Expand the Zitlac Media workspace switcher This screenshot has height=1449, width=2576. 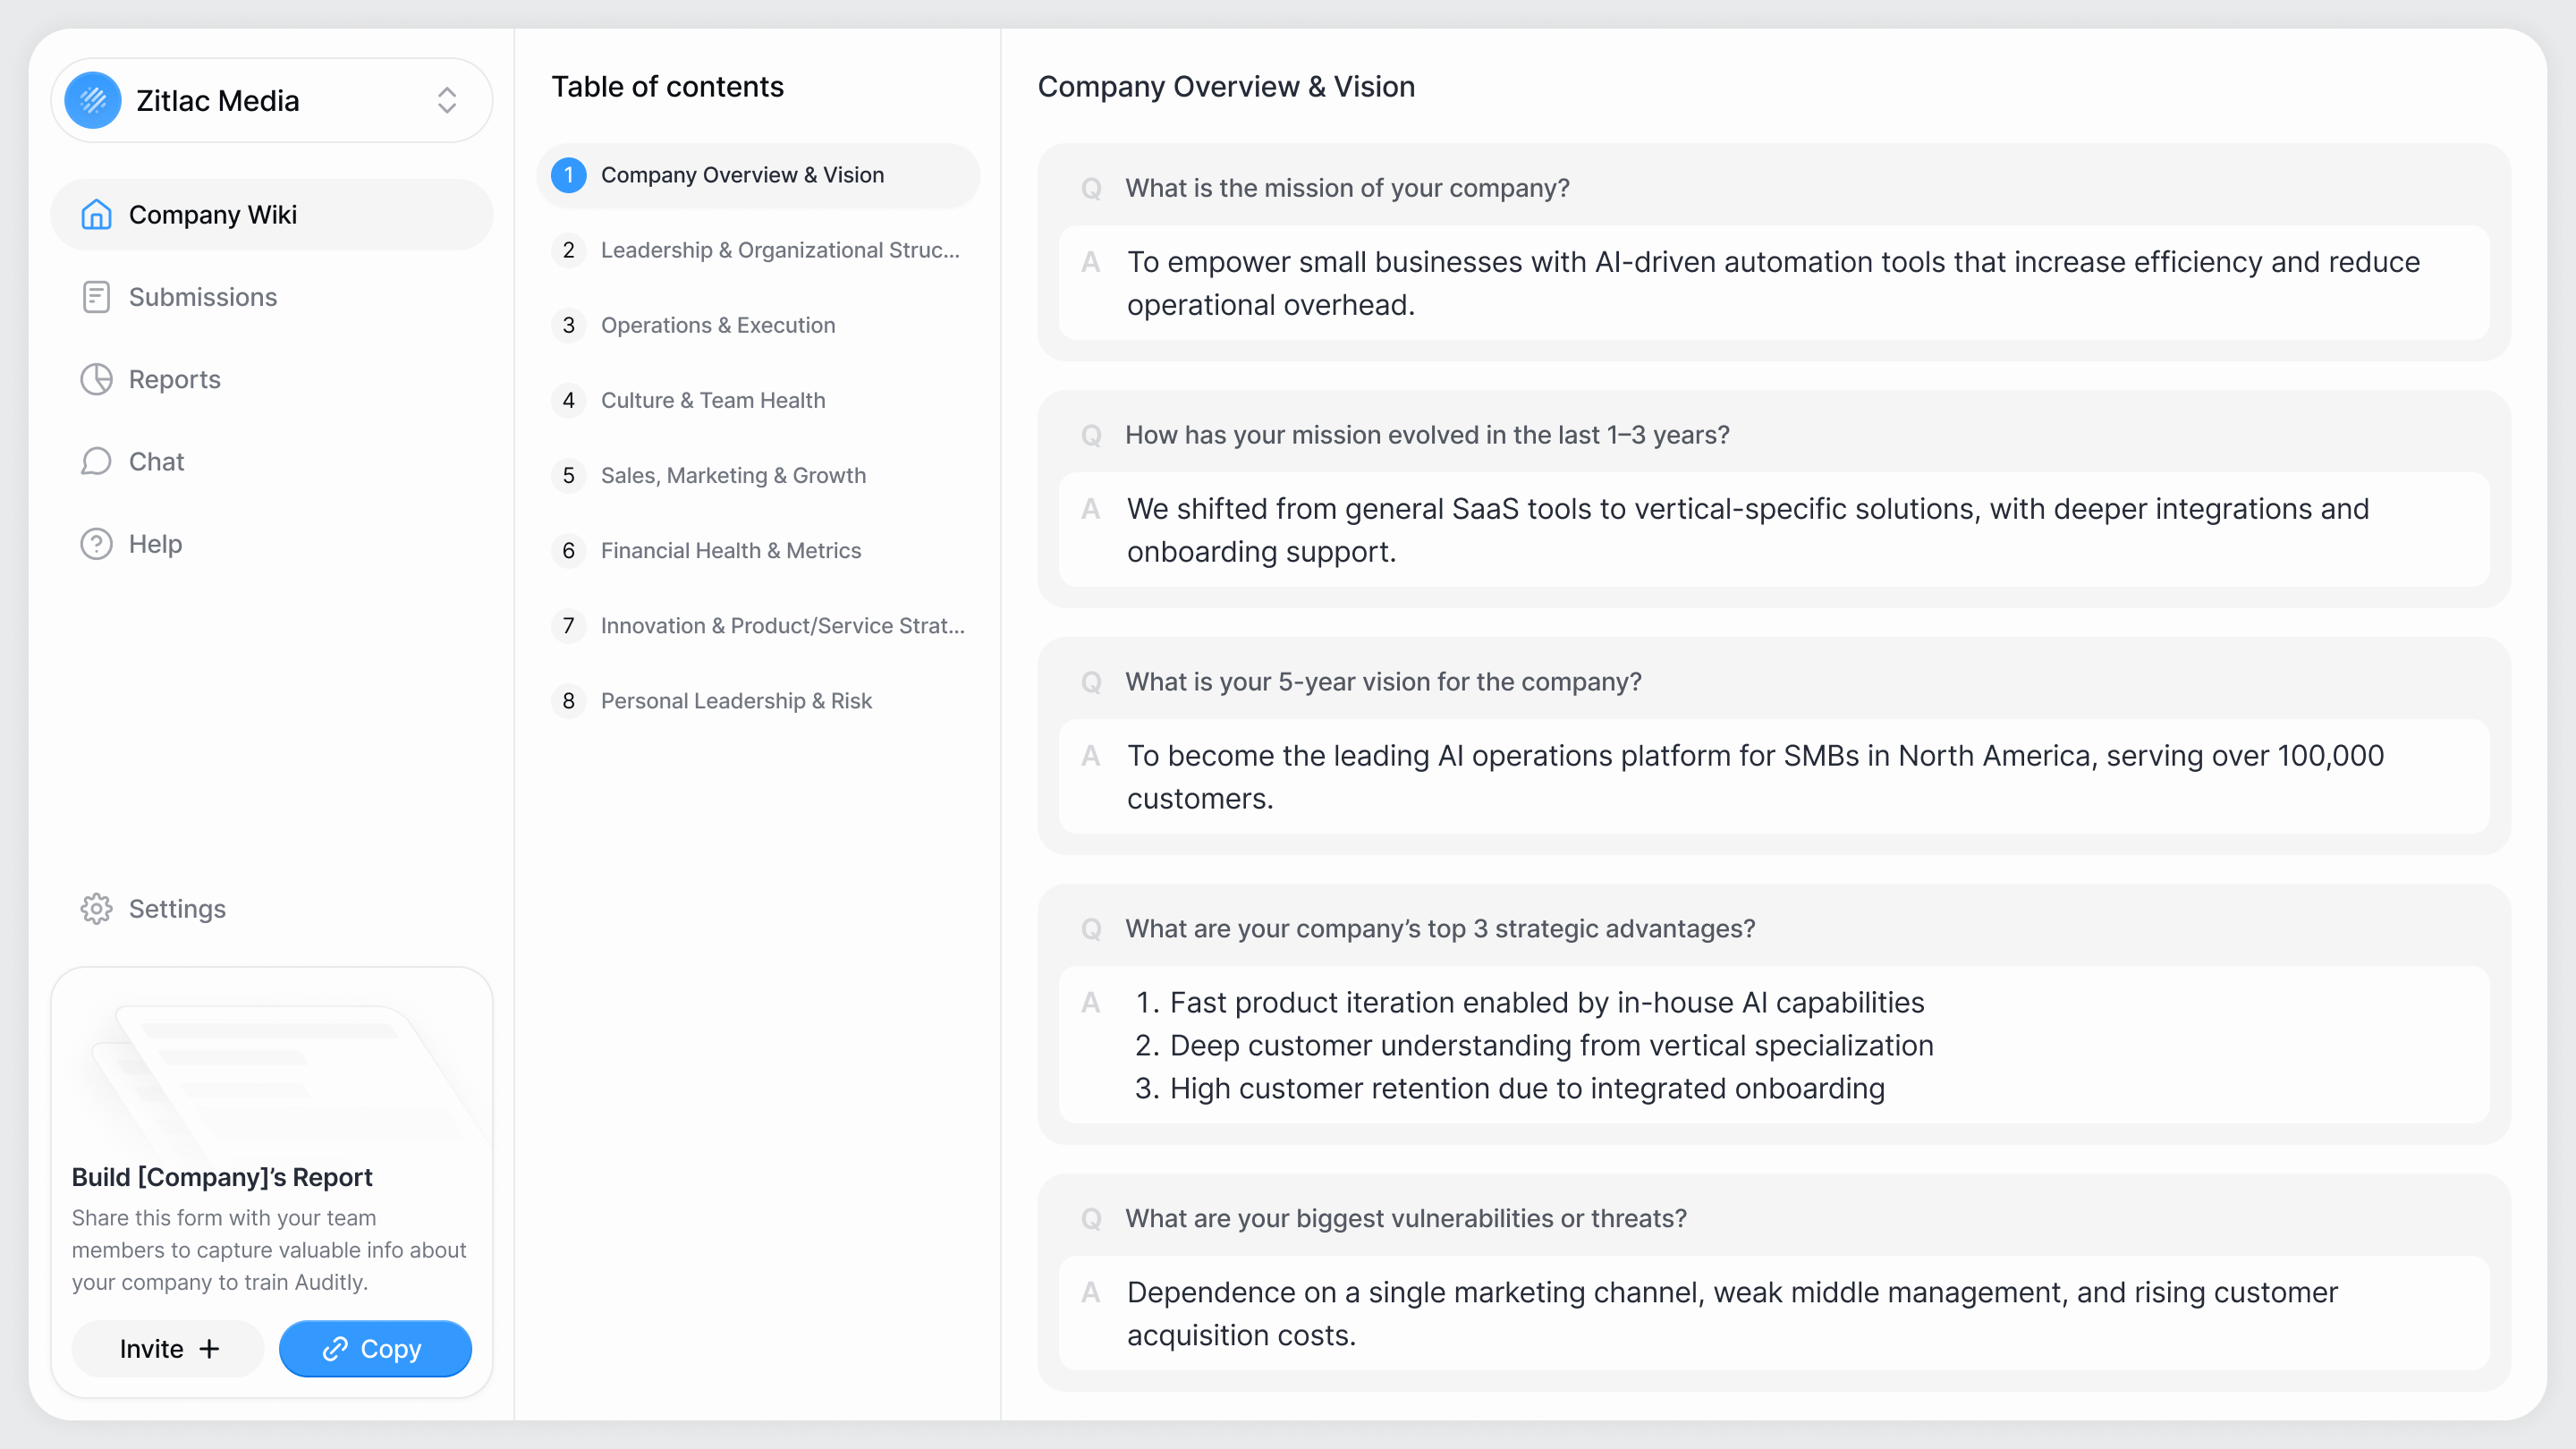[446, 100]
